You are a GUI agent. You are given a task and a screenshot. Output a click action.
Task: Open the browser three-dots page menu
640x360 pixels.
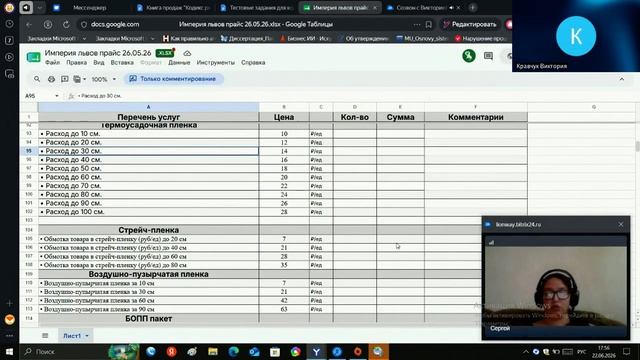pos(416,24)
